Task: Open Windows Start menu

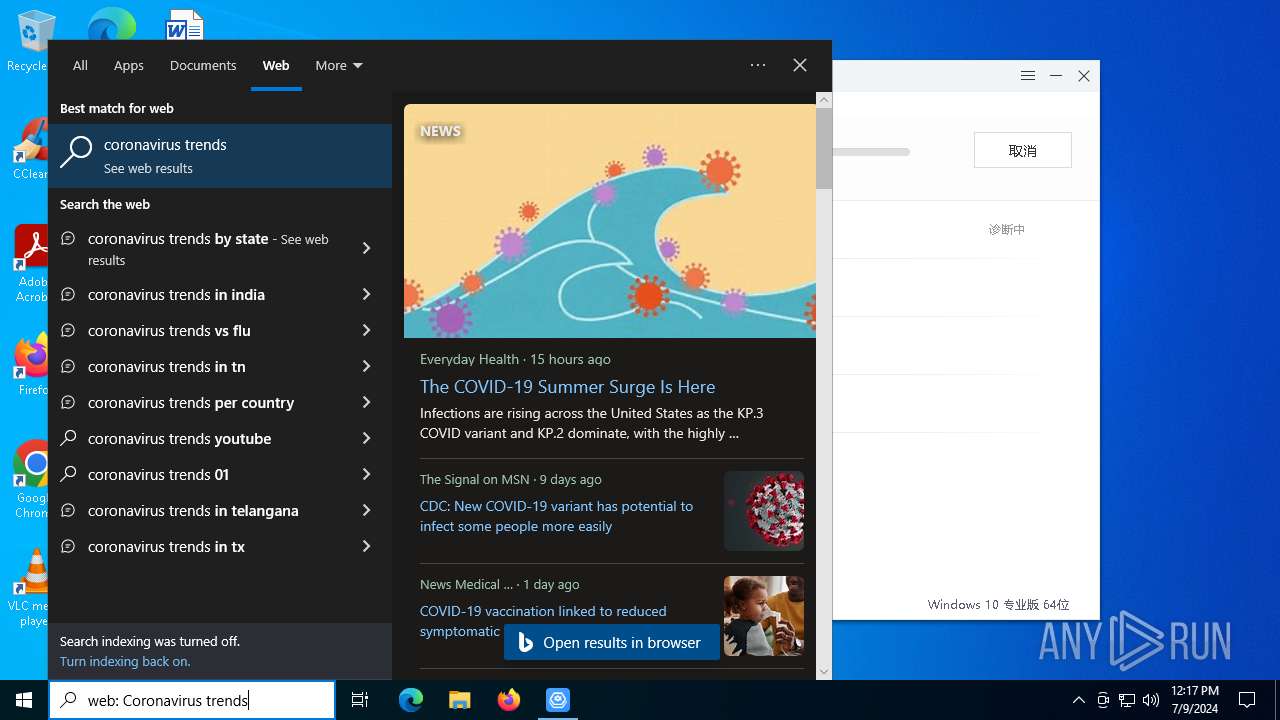Action: pyautogui.click(x=24, y=700)
